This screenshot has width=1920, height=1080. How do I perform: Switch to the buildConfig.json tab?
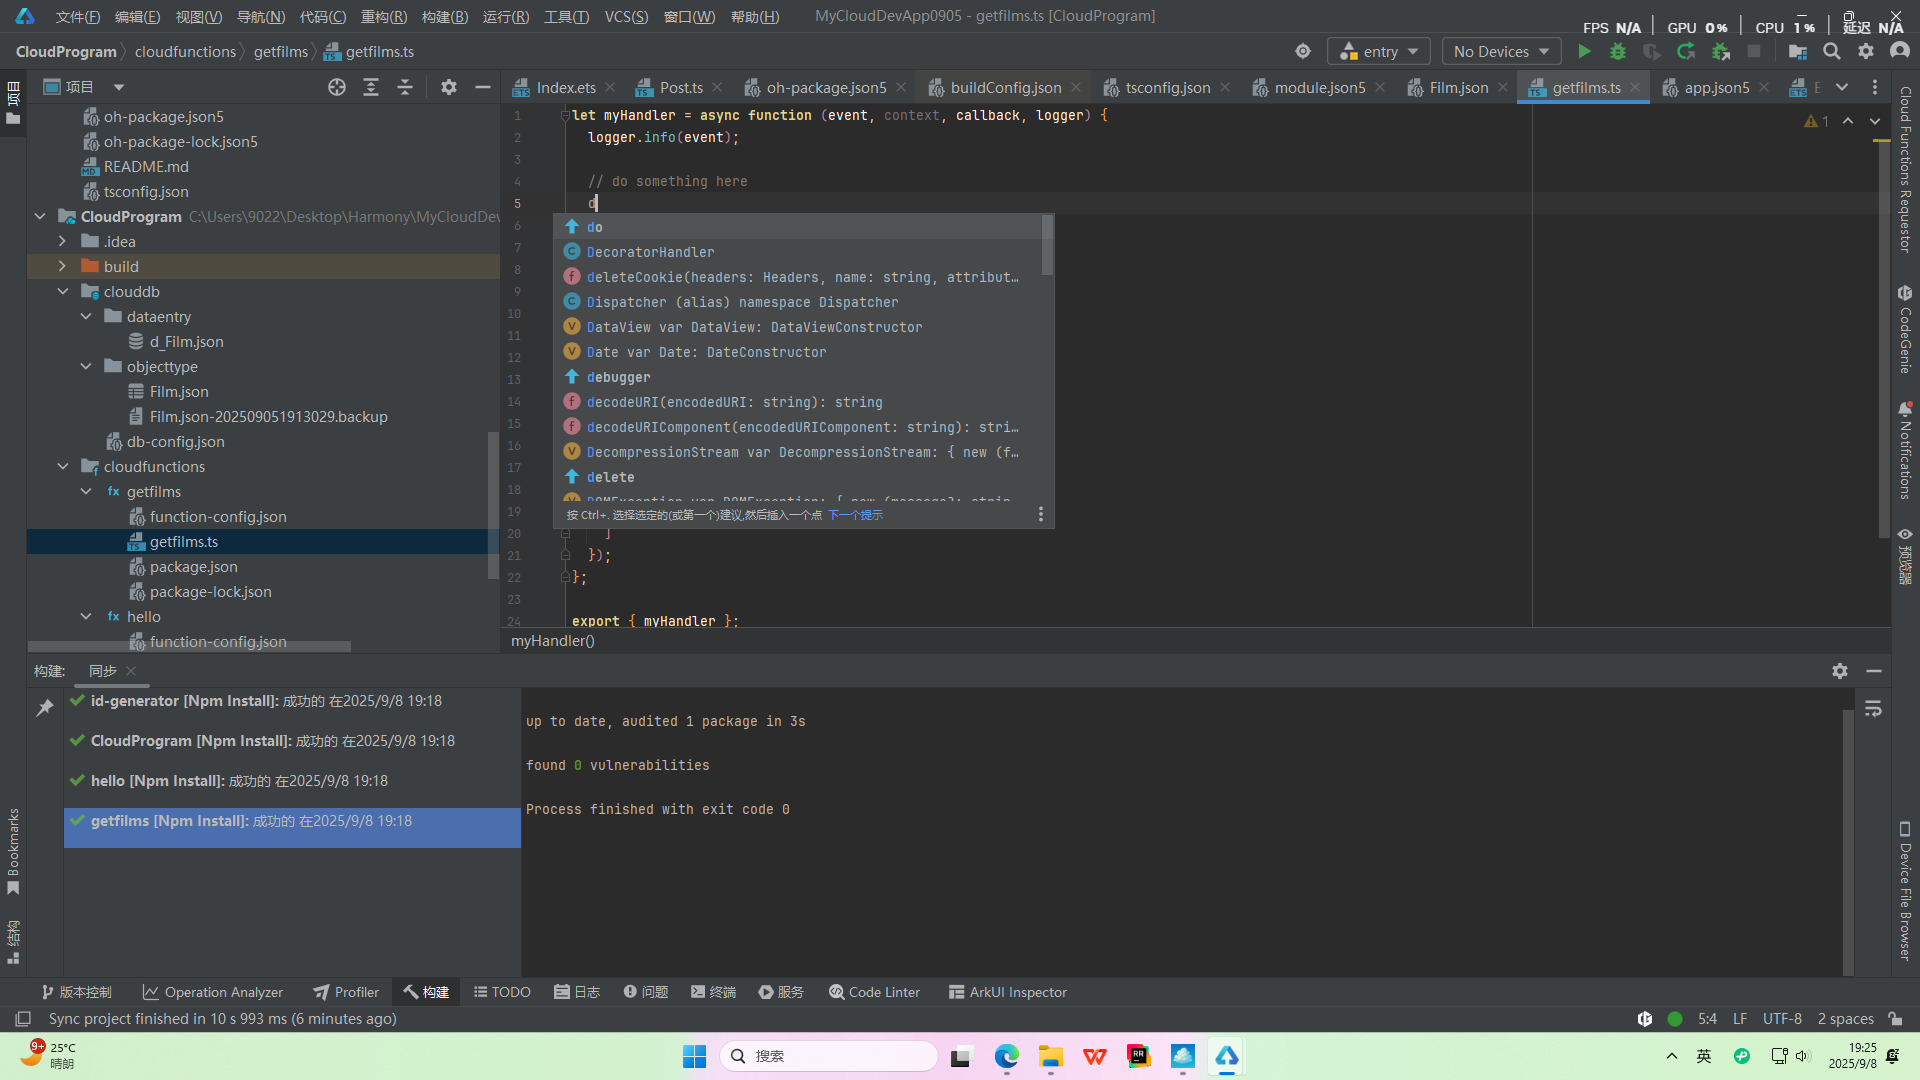(1005, 87)
